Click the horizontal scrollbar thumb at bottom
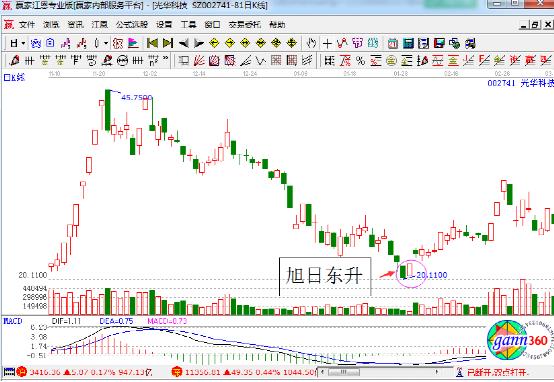554x382 pixels. [344, 372]
